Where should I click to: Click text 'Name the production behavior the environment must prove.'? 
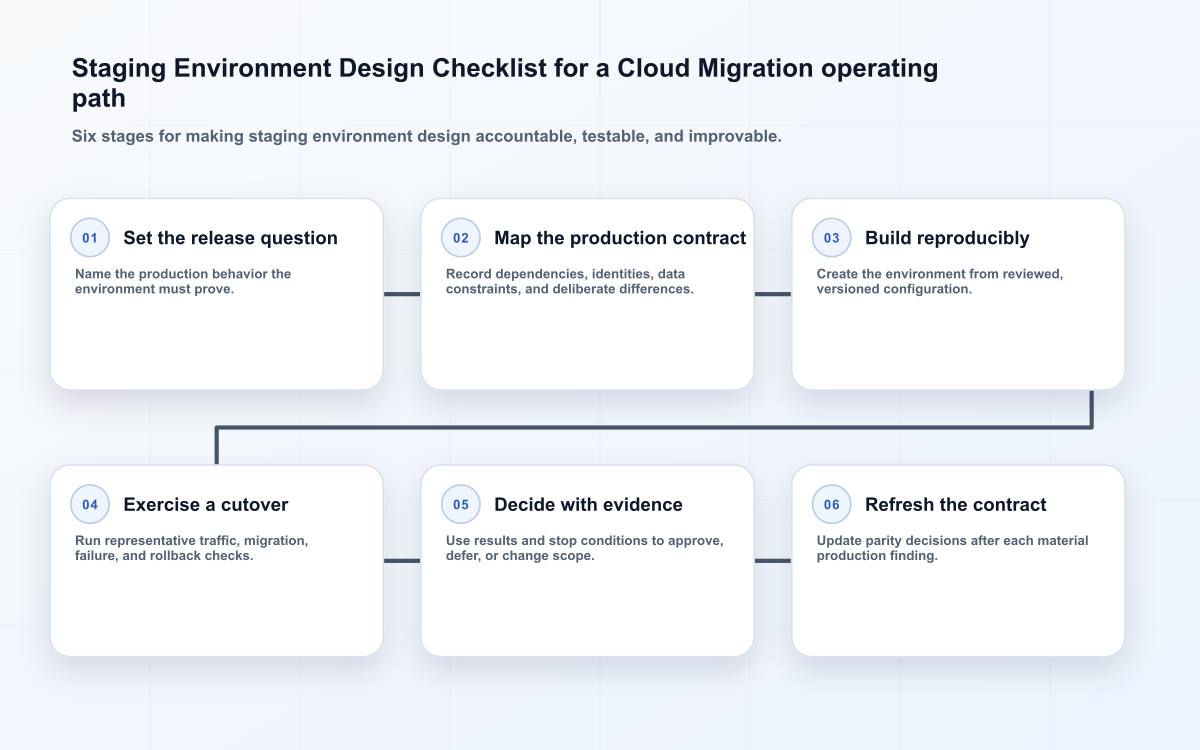(183, 281)
